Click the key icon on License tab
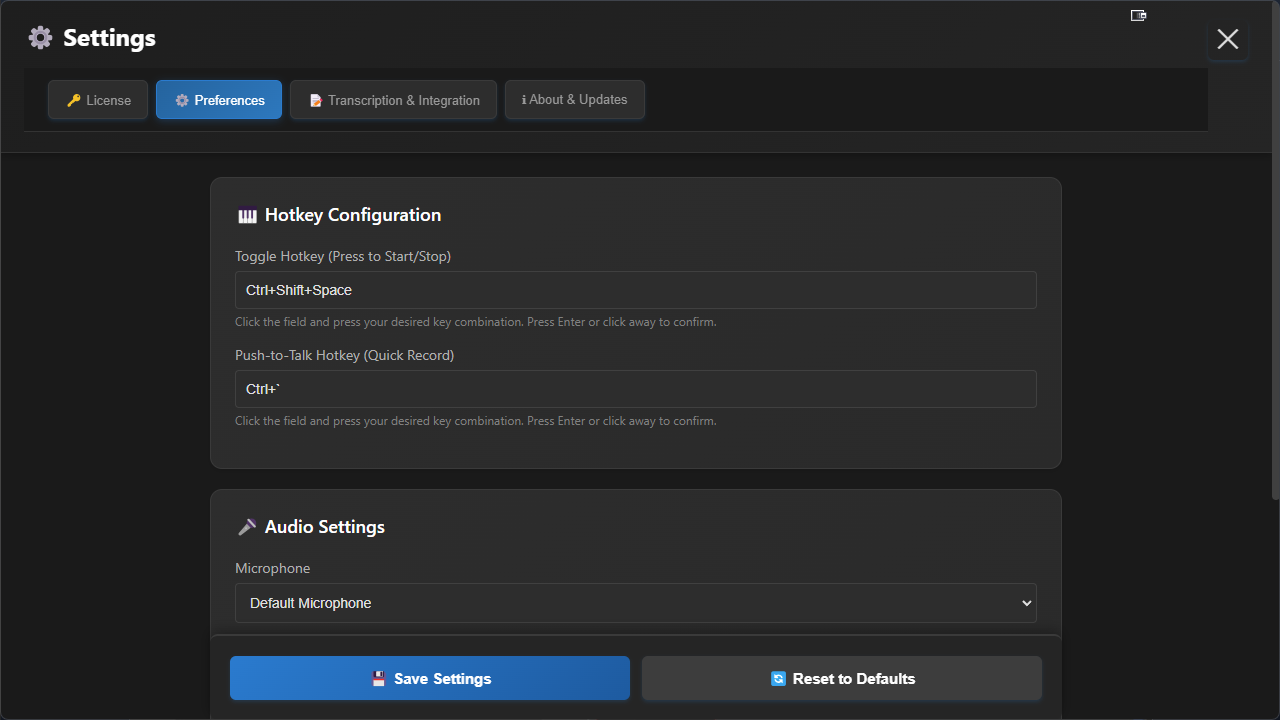The height and width of the screenshot is (720, 1280). point(73,101)
